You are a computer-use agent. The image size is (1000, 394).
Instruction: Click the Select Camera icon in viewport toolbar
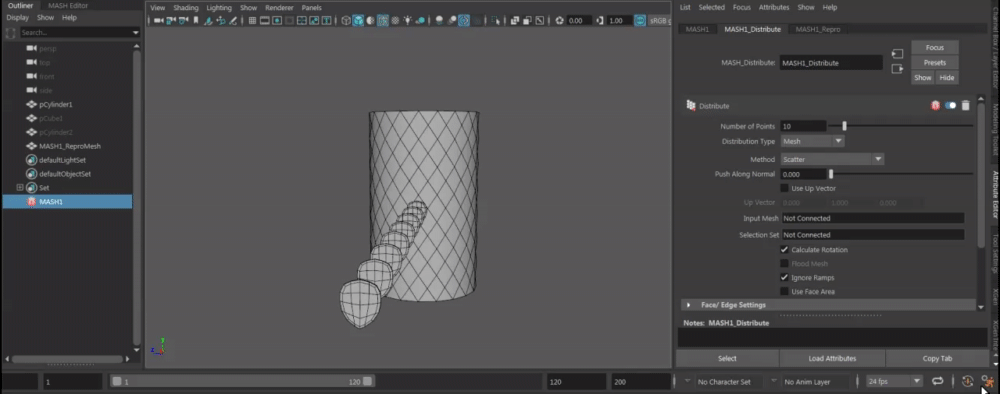tap(159, 21)
